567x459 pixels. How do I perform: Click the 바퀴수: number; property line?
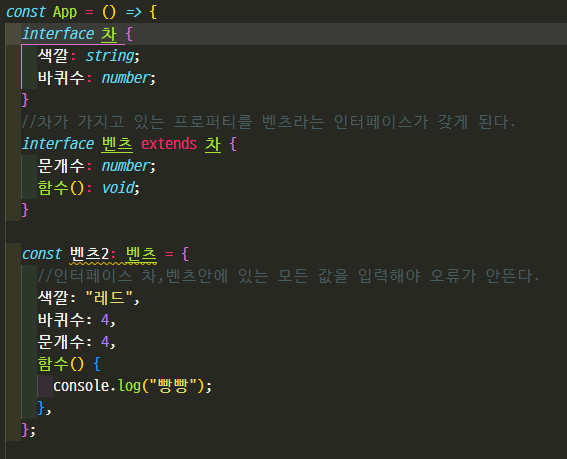[x=97, y=78]
